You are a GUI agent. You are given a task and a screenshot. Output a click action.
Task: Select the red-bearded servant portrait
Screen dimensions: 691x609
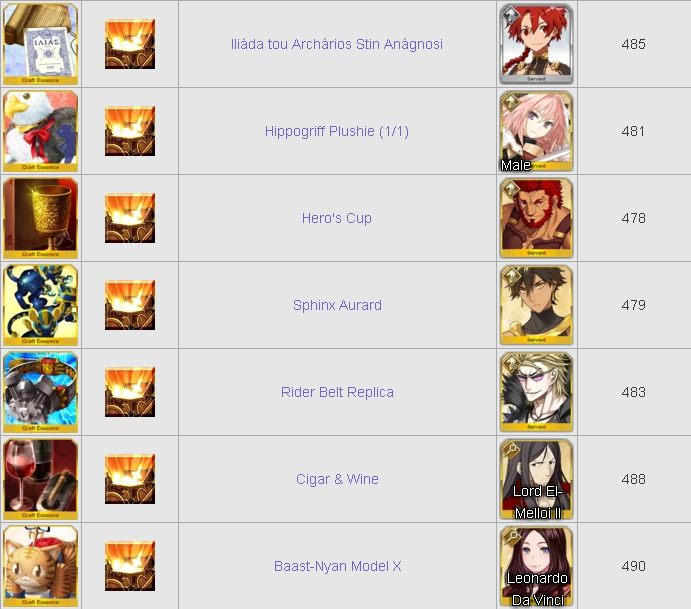coord(536,218)
